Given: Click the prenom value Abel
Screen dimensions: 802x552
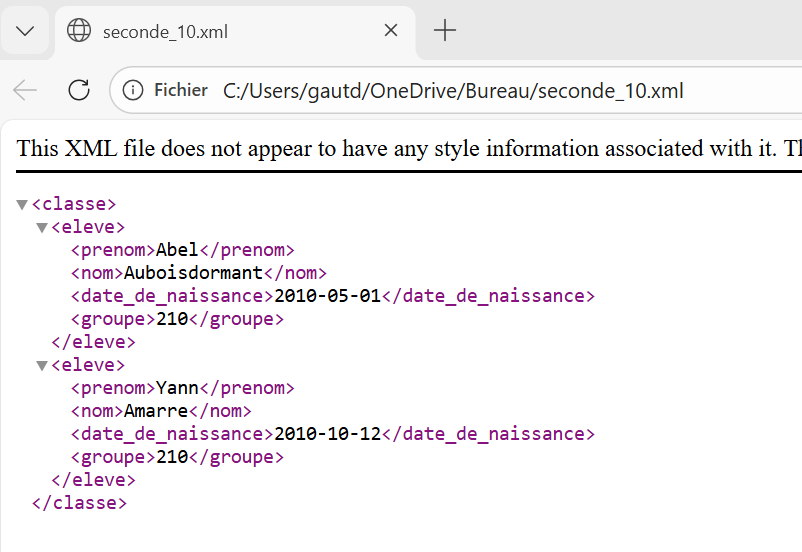Looking at the screenshot, I should (x=177, y=250).
